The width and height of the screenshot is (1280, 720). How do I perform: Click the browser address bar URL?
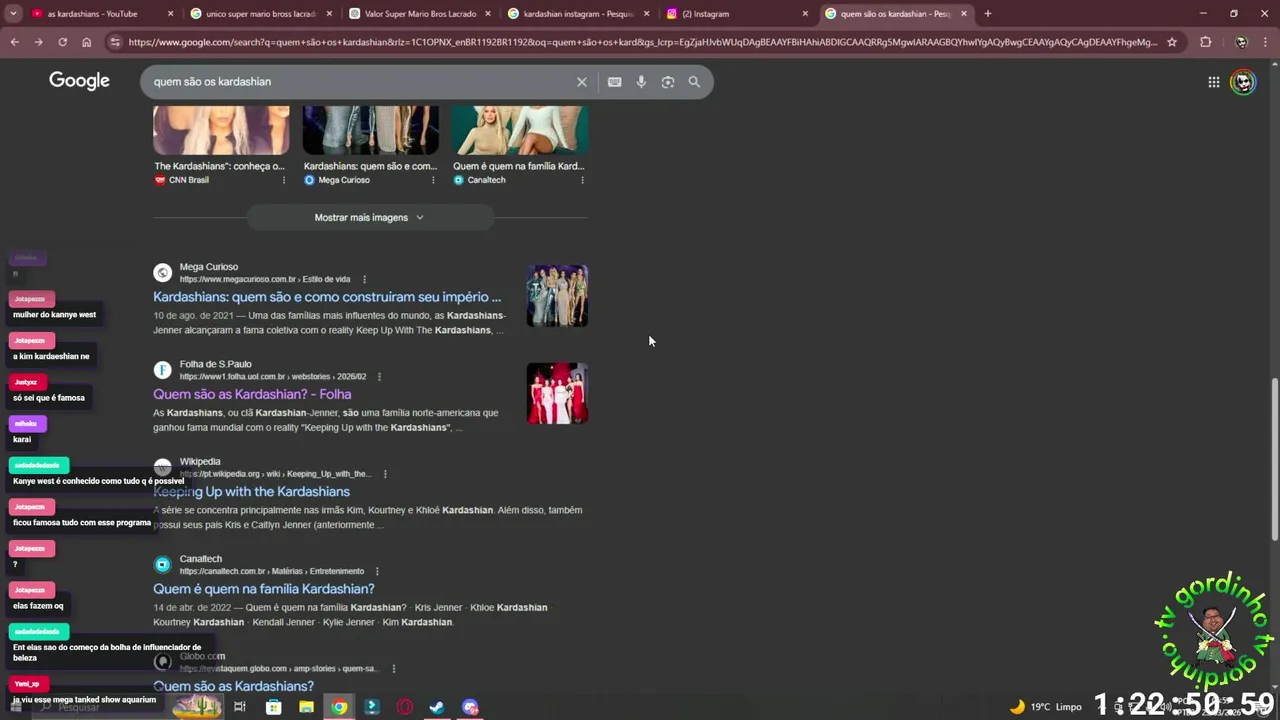click(x=642, y=42)
